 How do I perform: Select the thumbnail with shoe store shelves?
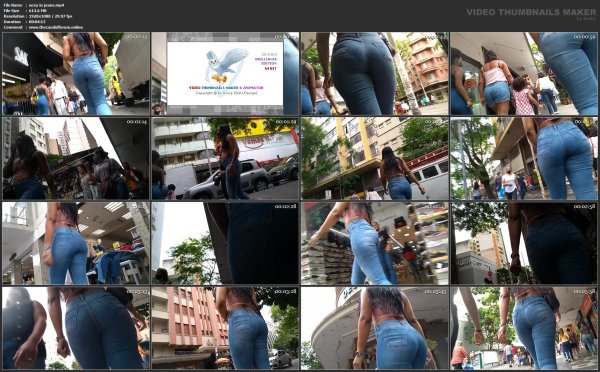pos(375,243)
